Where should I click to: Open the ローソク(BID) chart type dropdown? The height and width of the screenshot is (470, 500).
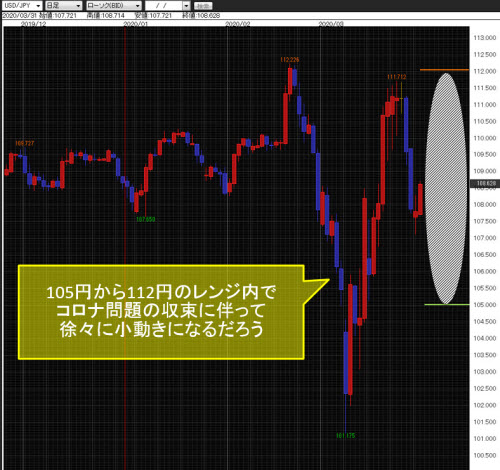114,6
